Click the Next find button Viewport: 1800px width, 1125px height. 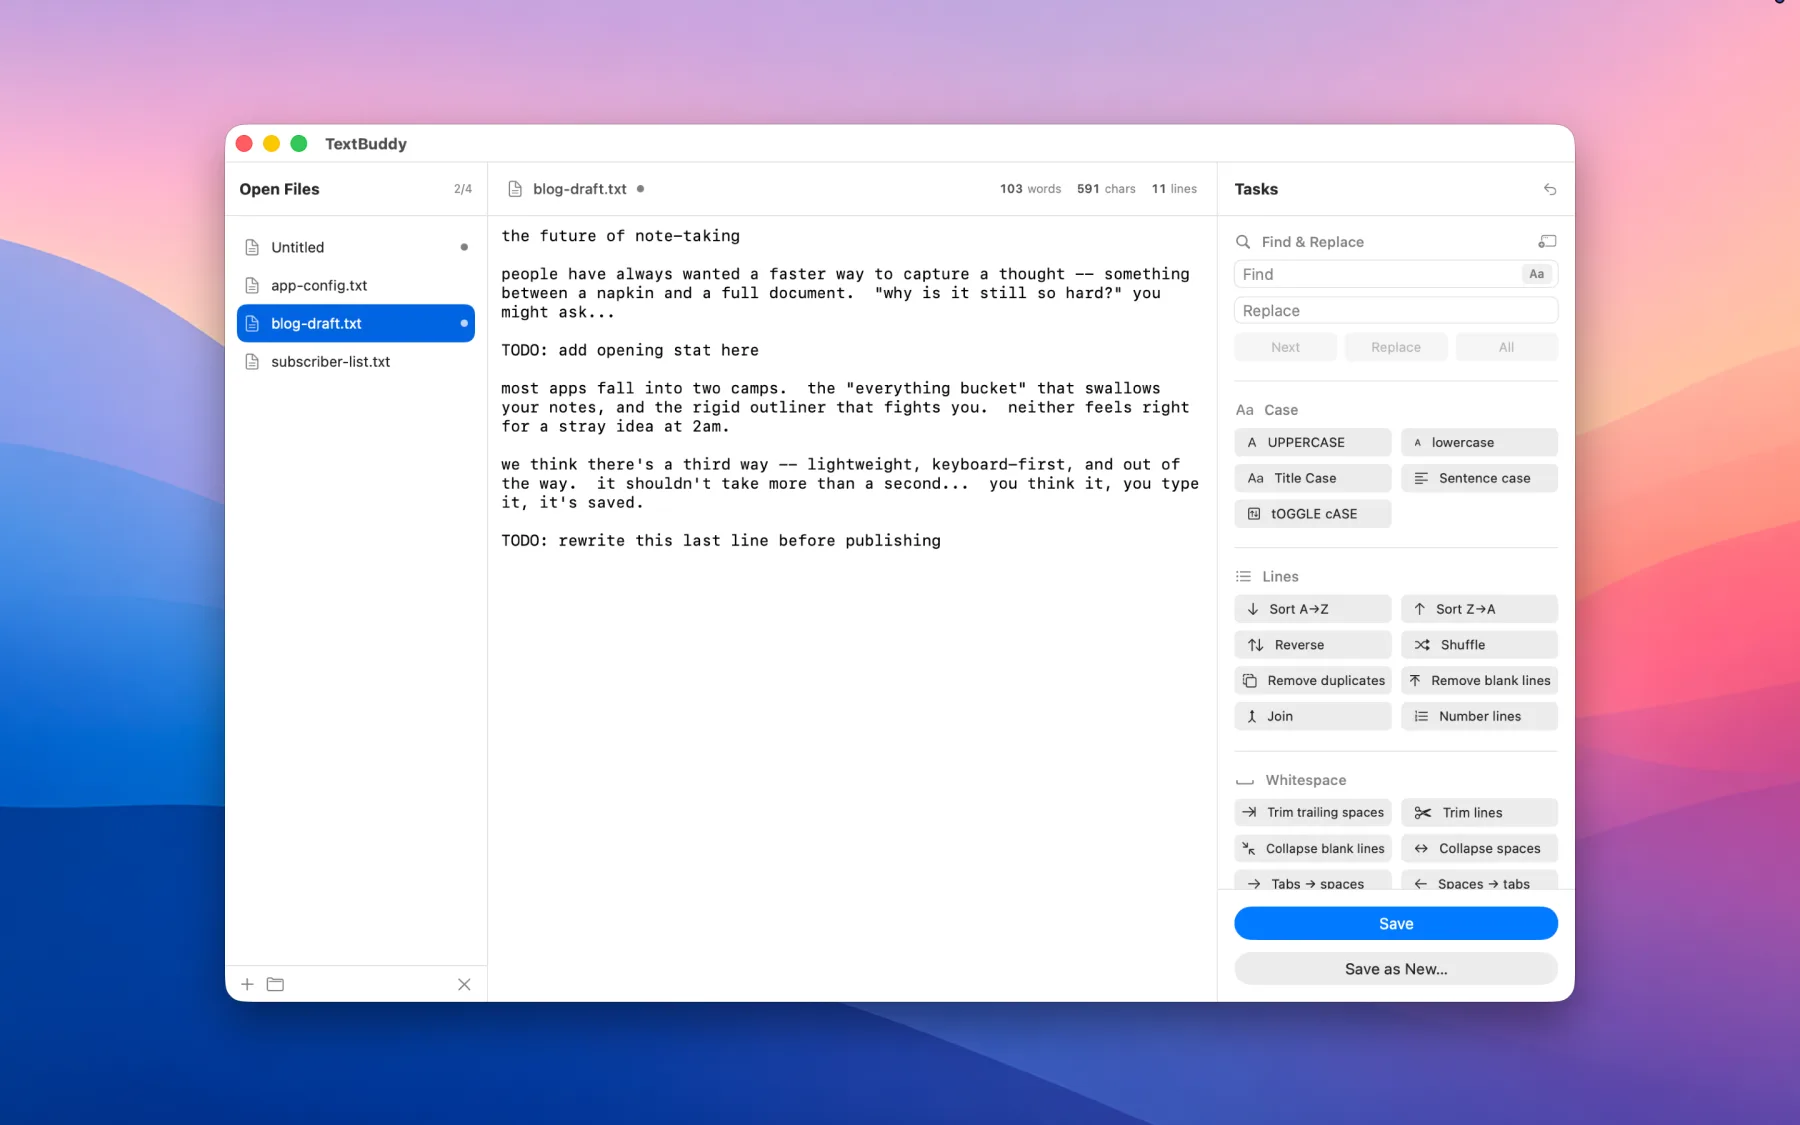(1285, 347)
